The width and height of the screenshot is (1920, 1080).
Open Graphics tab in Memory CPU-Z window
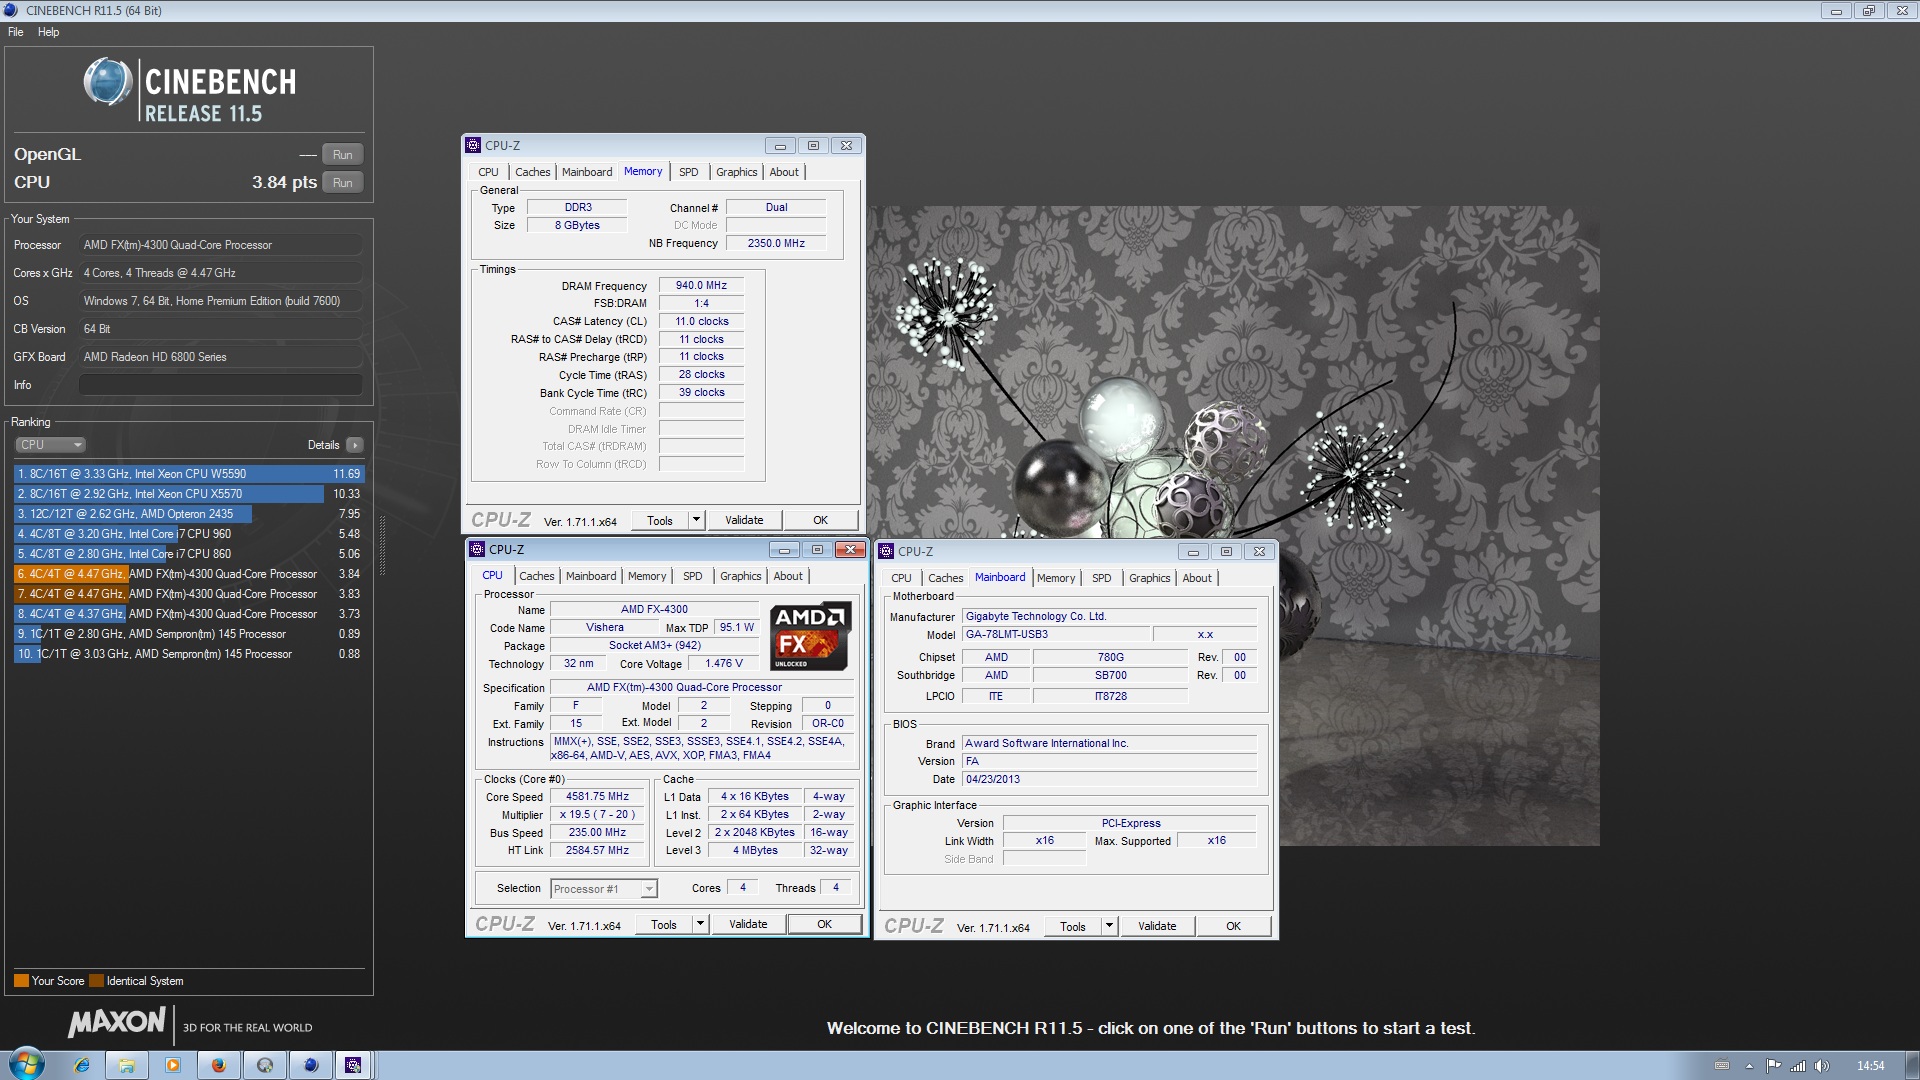(737, 172)
